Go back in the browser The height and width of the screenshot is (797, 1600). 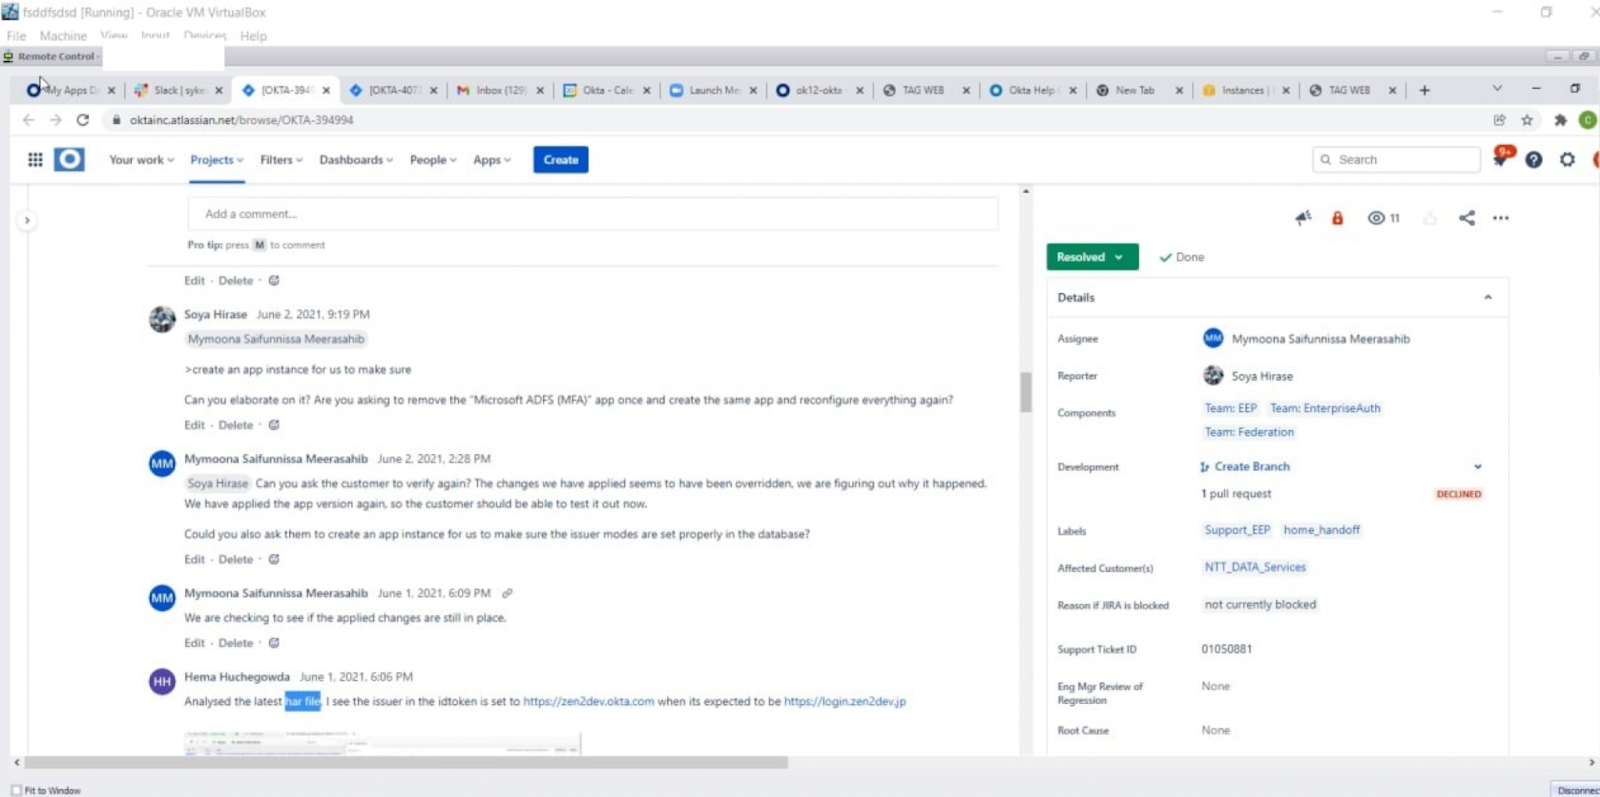tap(28, 120)
